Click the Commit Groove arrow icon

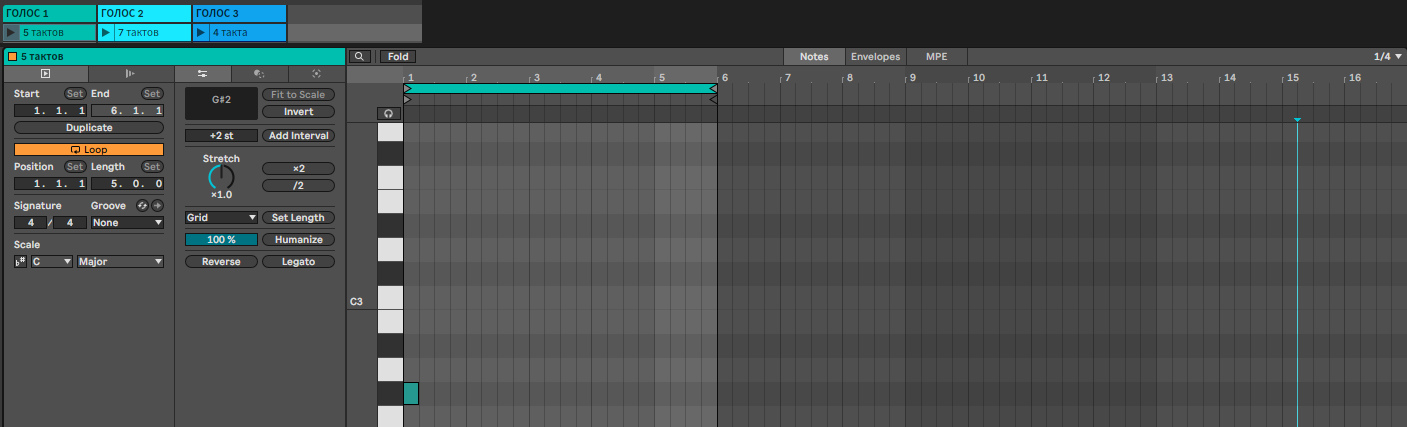pyautogui.click(x=157, y=205)
